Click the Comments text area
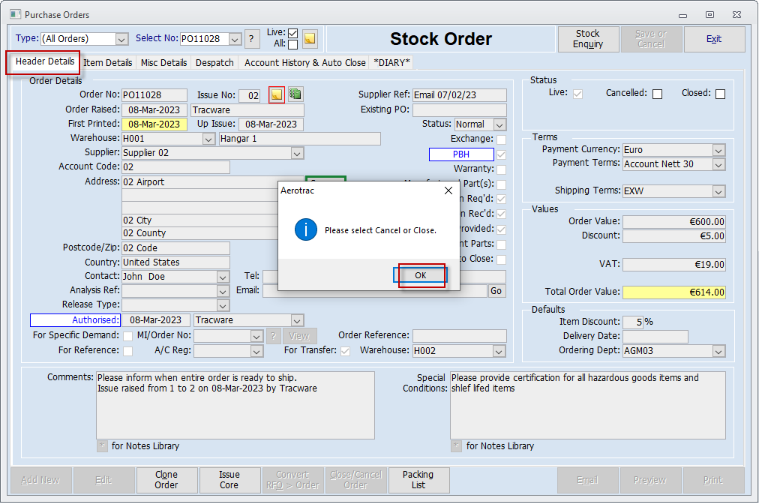Image resolution: width=759 pixels, height=503 pixels. (x=235, y=405)
